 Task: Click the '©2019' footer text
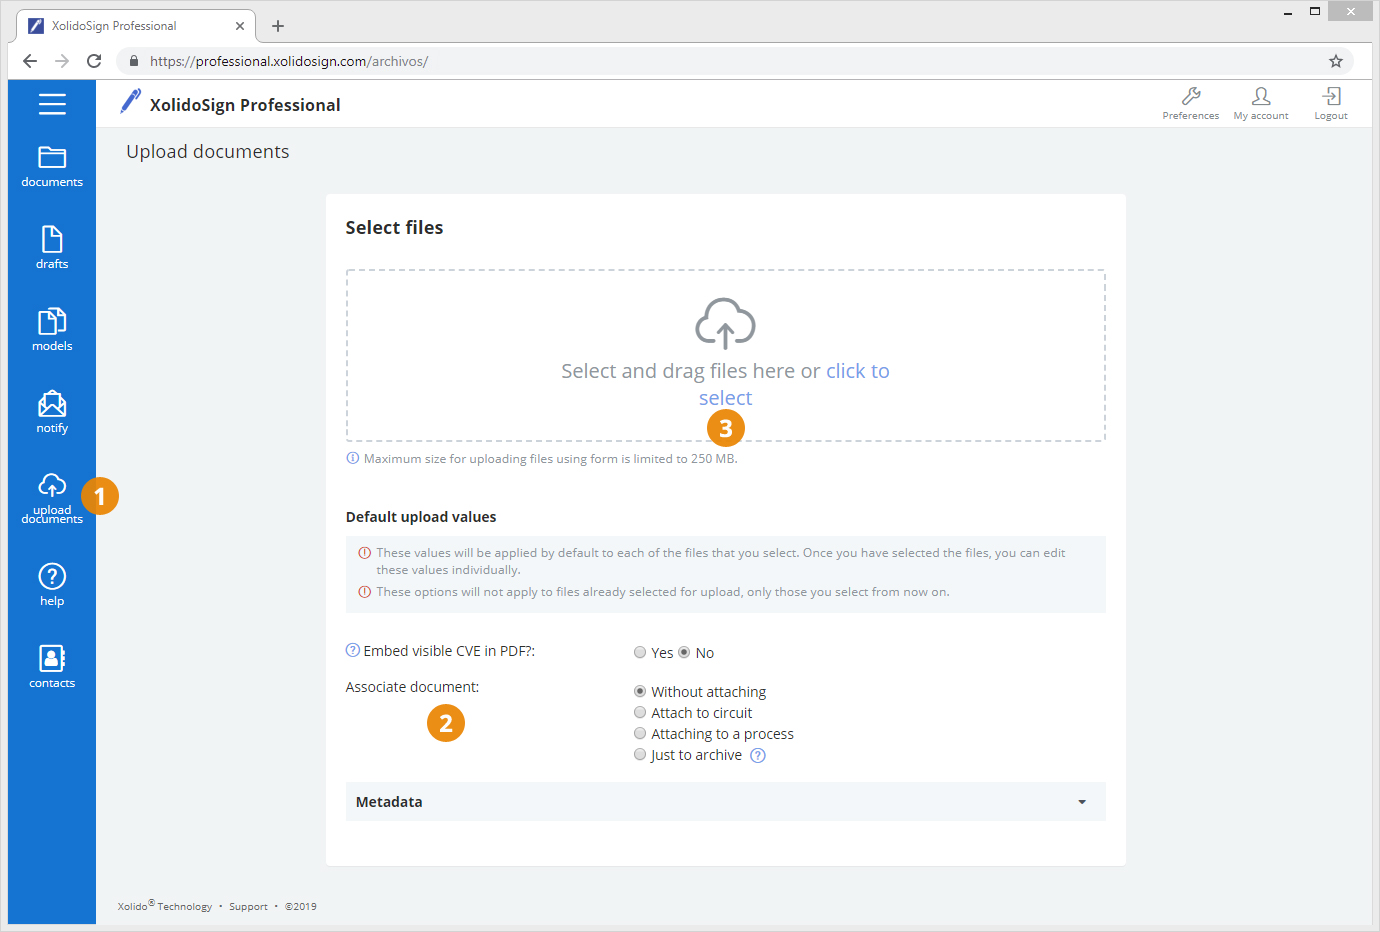pos(301,907)
